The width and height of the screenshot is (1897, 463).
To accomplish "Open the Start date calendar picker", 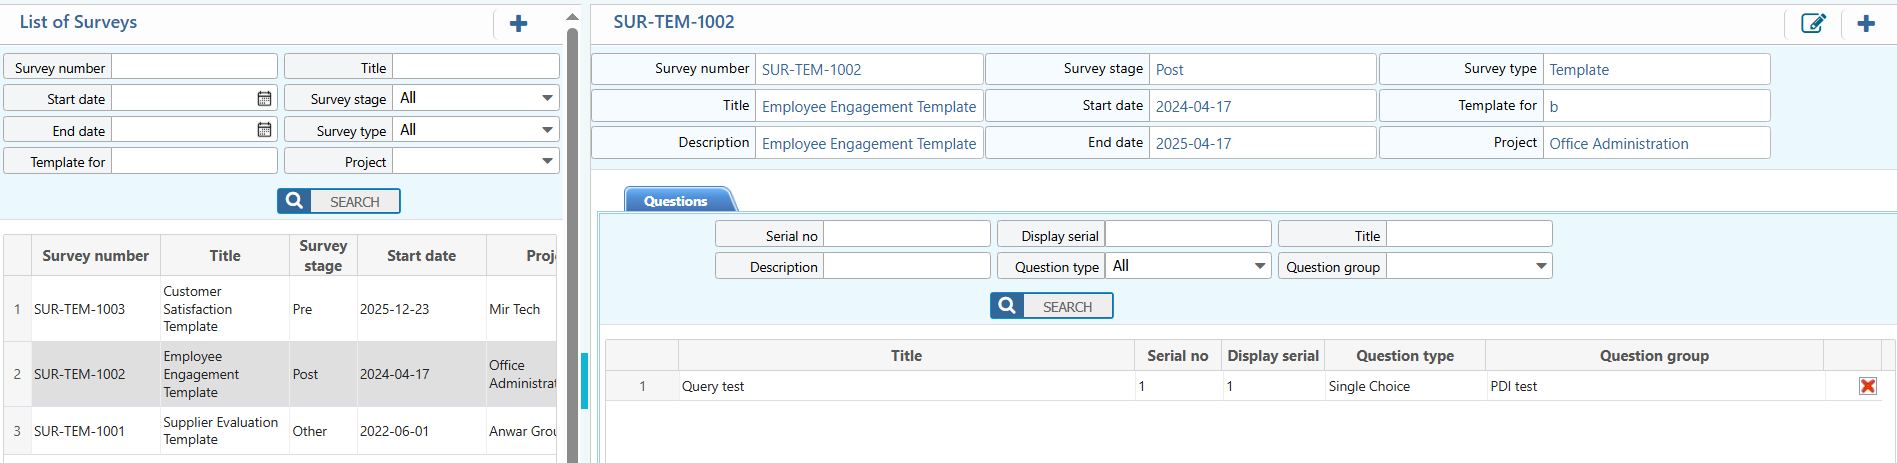I will 264,99.
